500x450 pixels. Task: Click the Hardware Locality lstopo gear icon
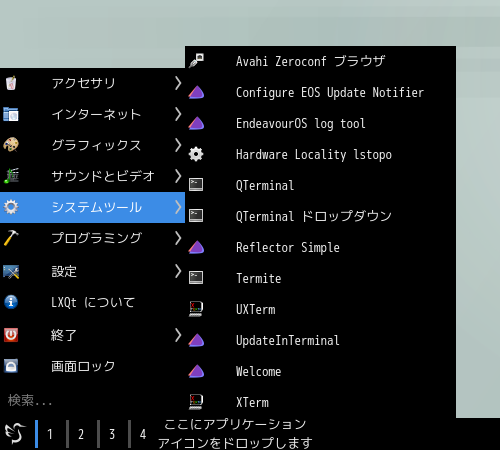point(196,154)
